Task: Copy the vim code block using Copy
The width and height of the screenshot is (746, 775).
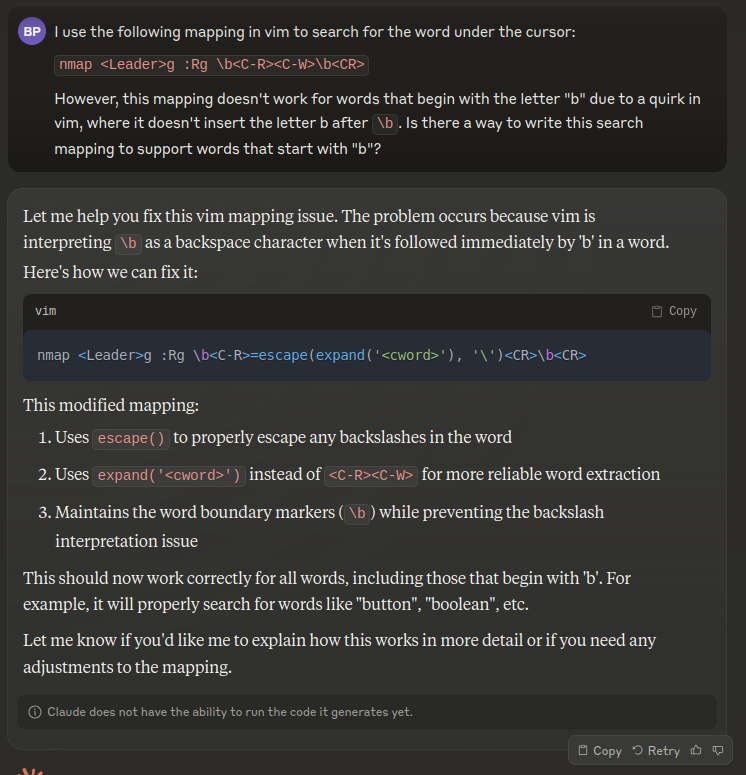Action: [x=674, y=311]
